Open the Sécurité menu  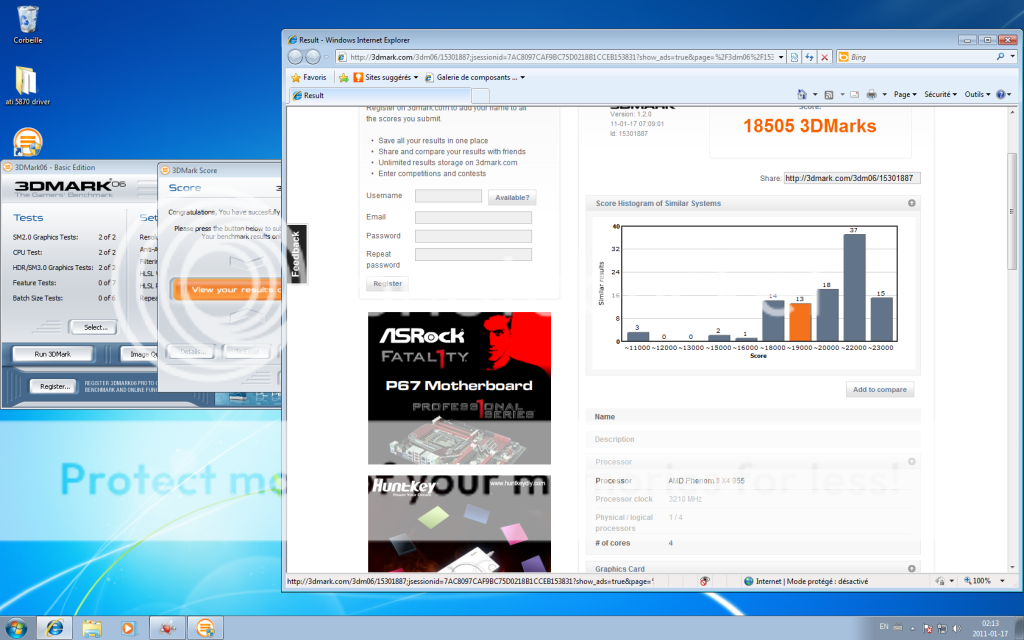(940, 94)
